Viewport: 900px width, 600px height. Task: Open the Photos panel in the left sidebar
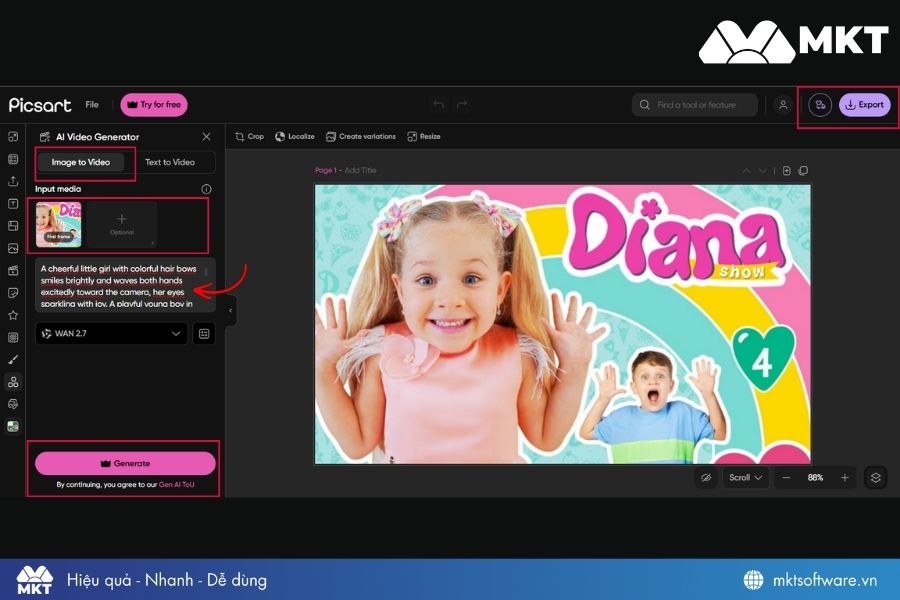[x=13, y=249]
